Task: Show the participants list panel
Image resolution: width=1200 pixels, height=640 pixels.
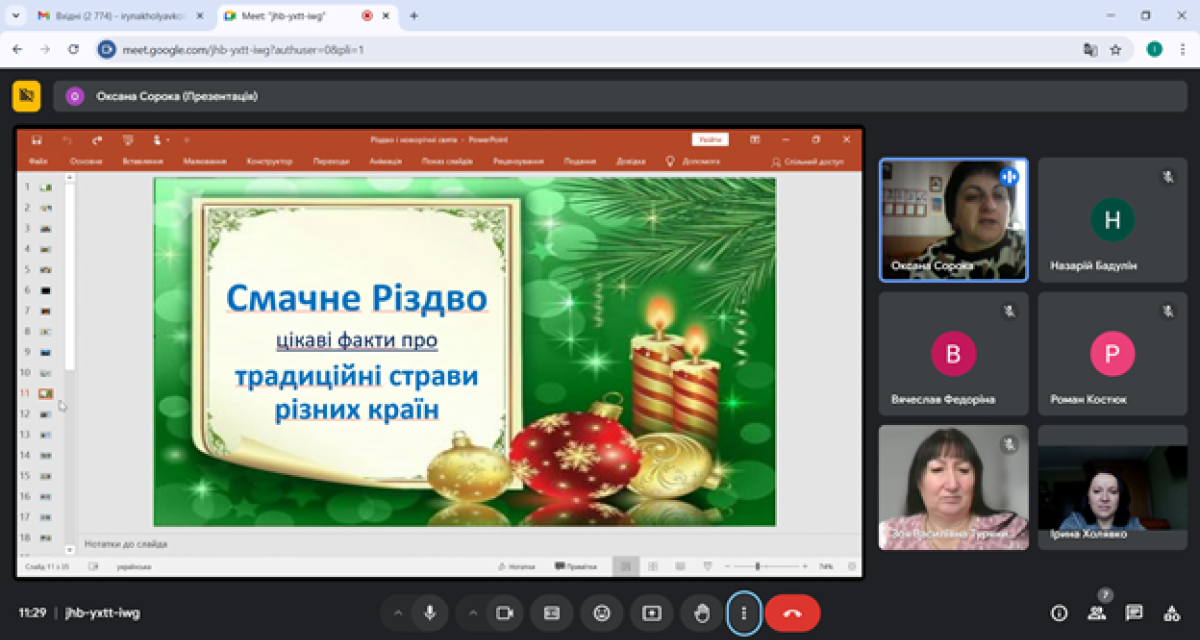Action: point(1097,613)
